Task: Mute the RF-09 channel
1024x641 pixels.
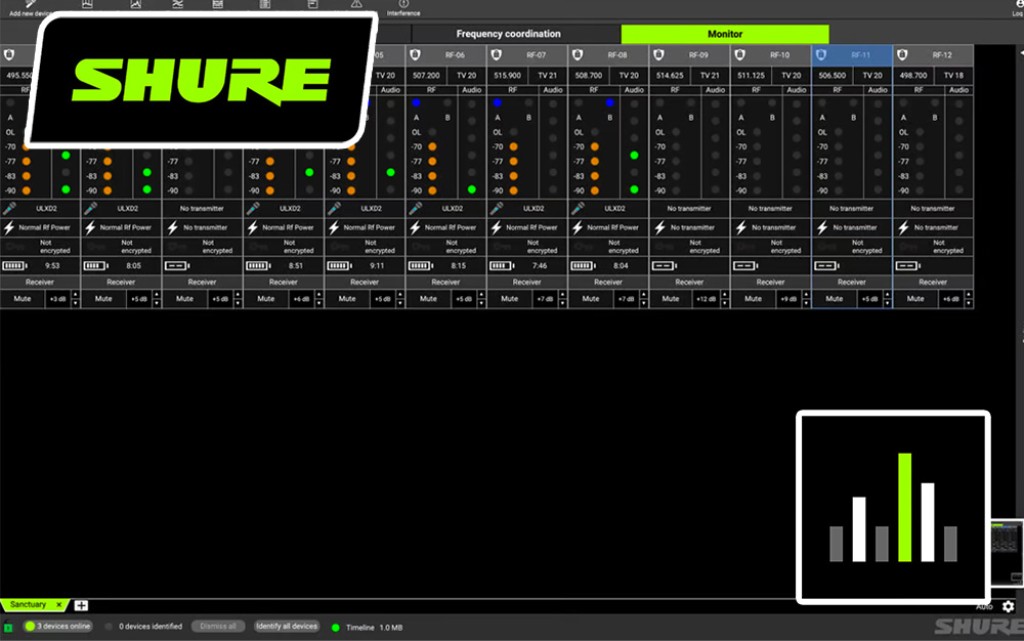Action: point(671,299)
